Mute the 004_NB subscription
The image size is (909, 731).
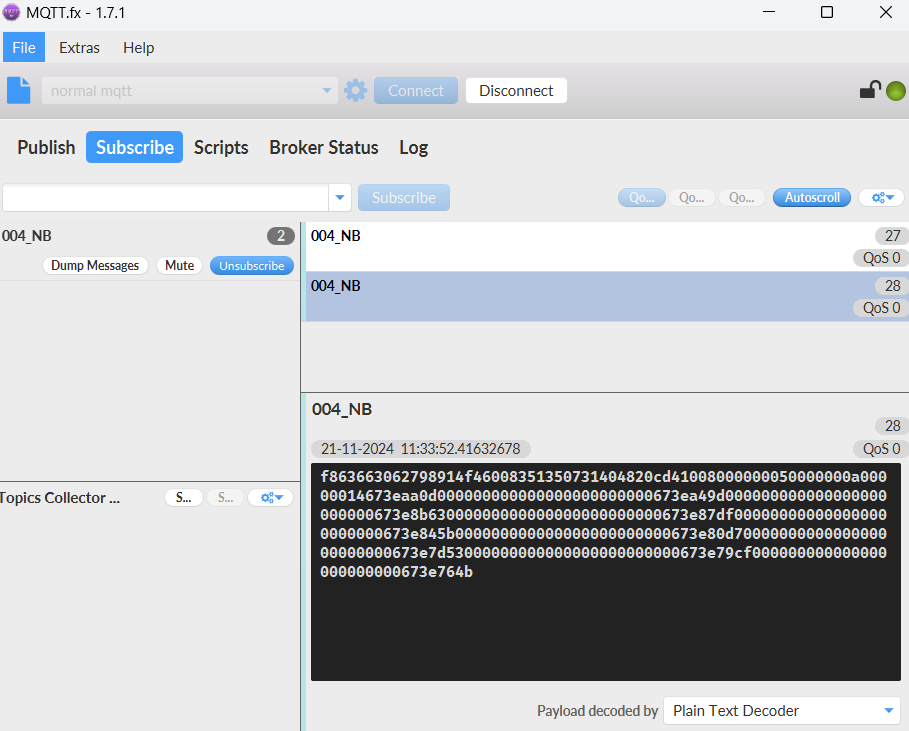coord(179,266)
